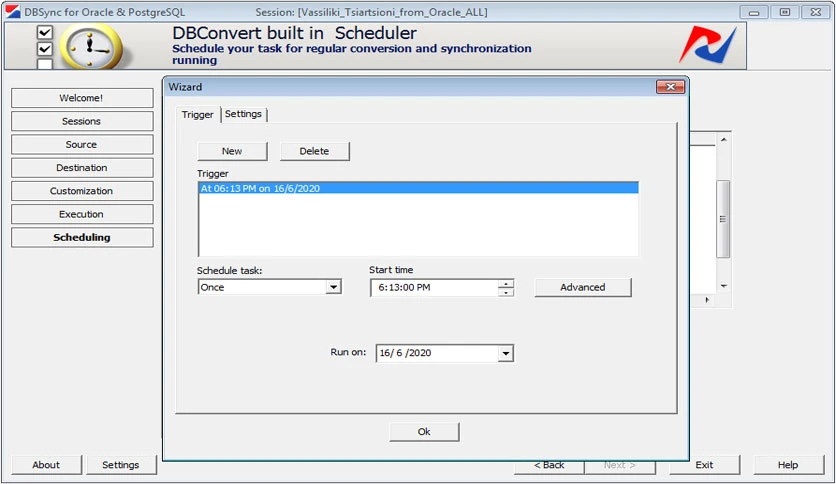This screenshot has height=484, width=836.
Task: Delete the selected trigger
Action: (x=315, y=151)
